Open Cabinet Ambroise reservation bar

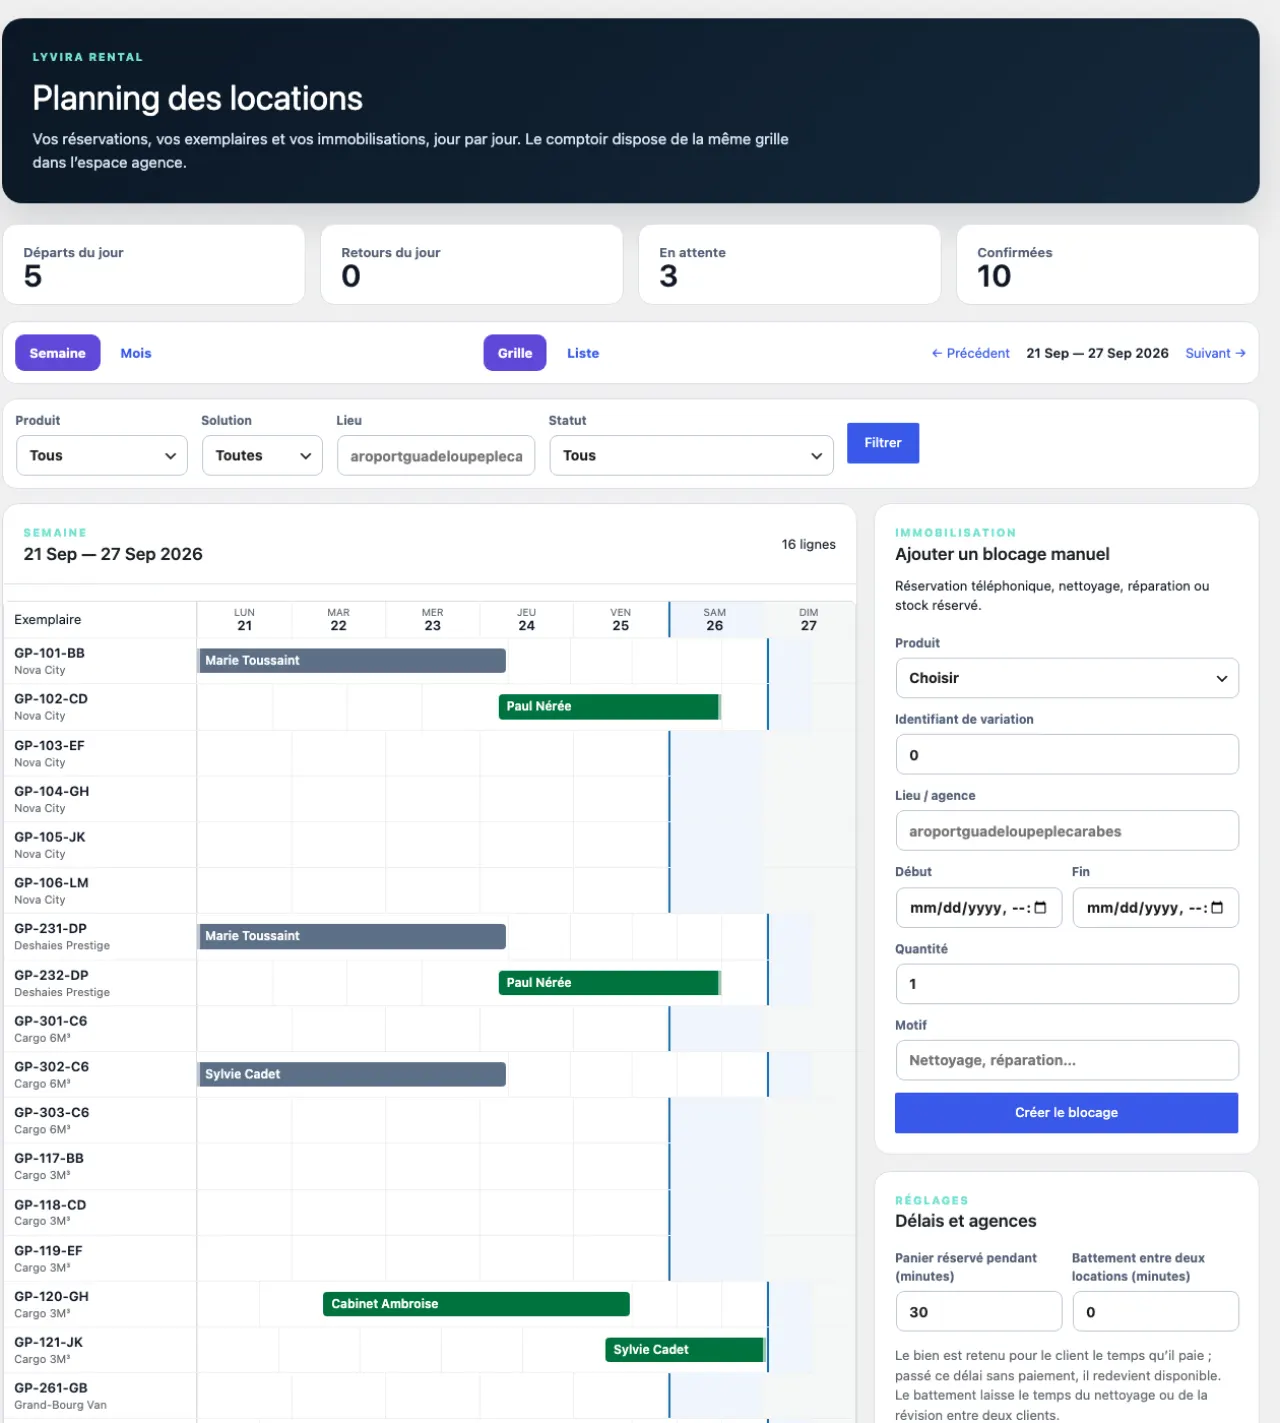click(476, 1304)
